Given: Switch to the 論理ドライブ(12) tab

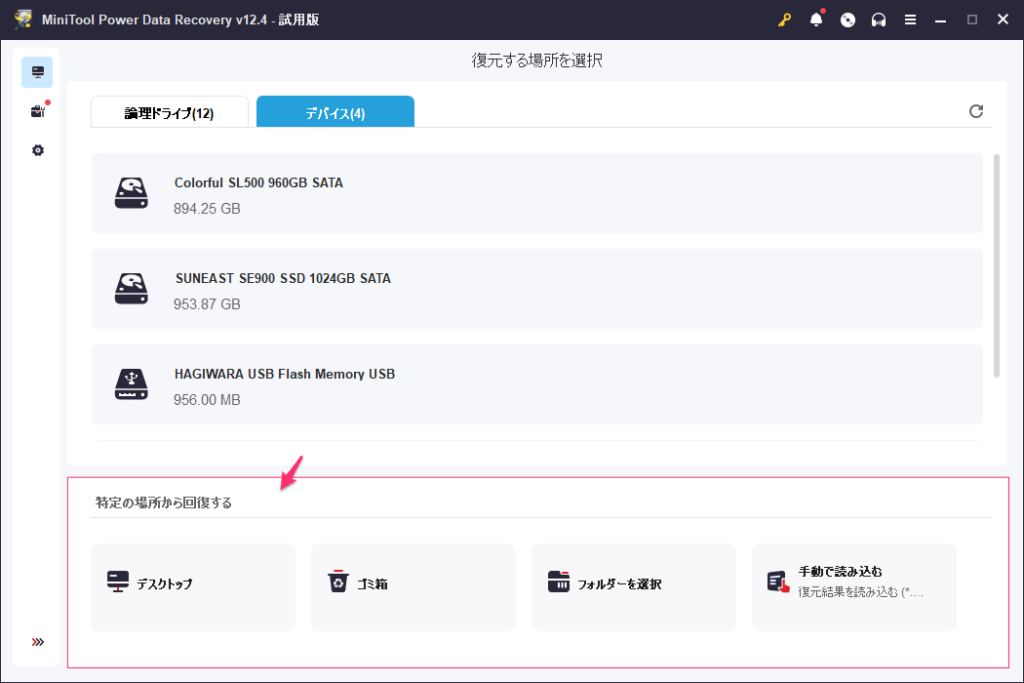Looking at the screenshot, I should click(x=169, y=113).
